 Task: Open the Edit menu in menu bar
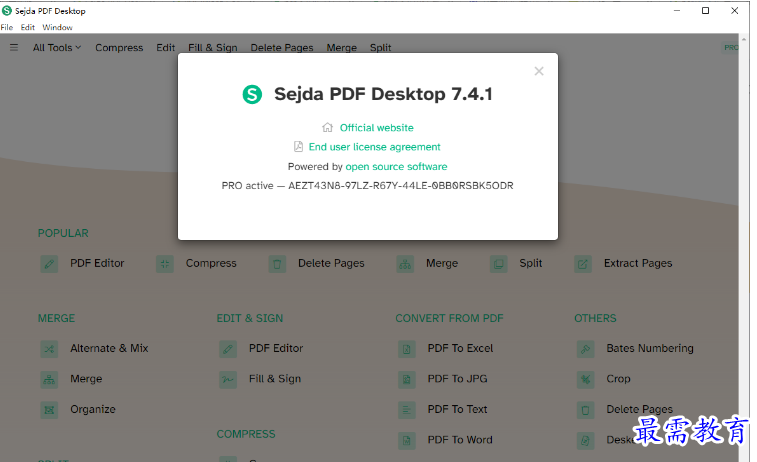click(28, 28)
